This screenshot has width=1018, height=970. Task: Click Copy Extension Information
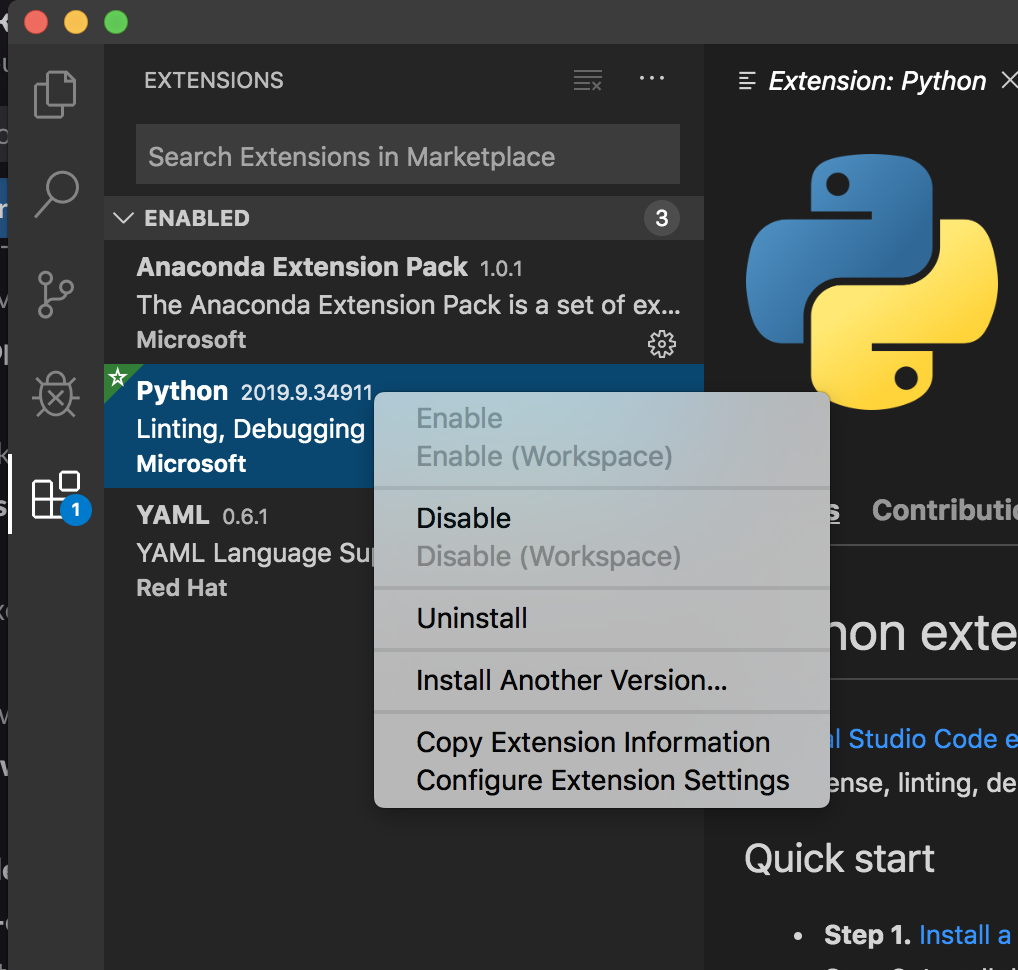(x=593, y=742)
